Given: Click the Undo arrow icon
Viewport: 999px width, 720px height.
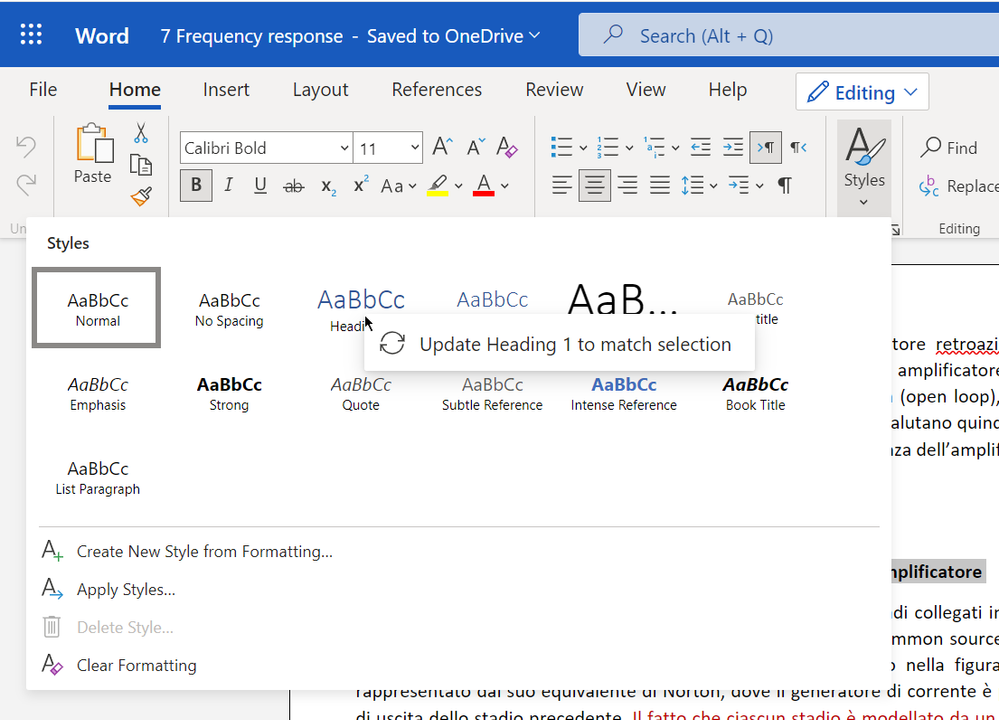Looking at the screenshot, I should click(x=26, y=147).
